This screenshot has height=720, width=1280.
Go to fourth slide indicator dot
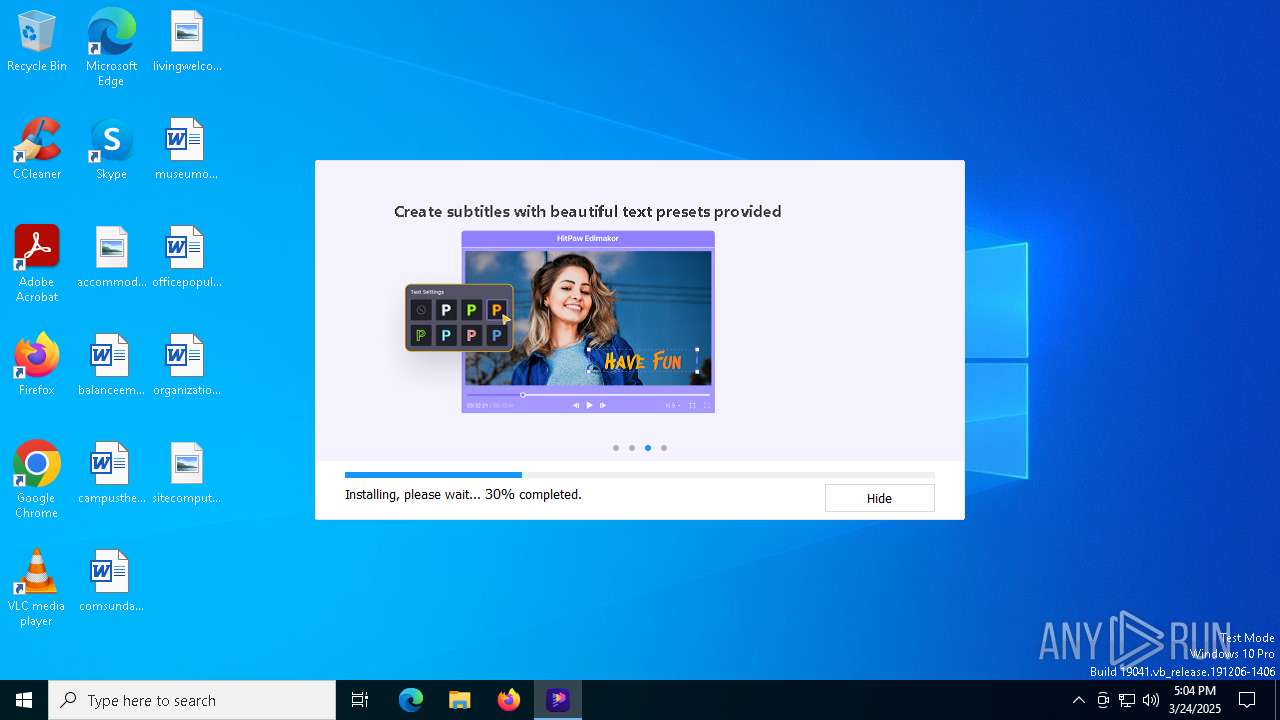coord(664,448)
